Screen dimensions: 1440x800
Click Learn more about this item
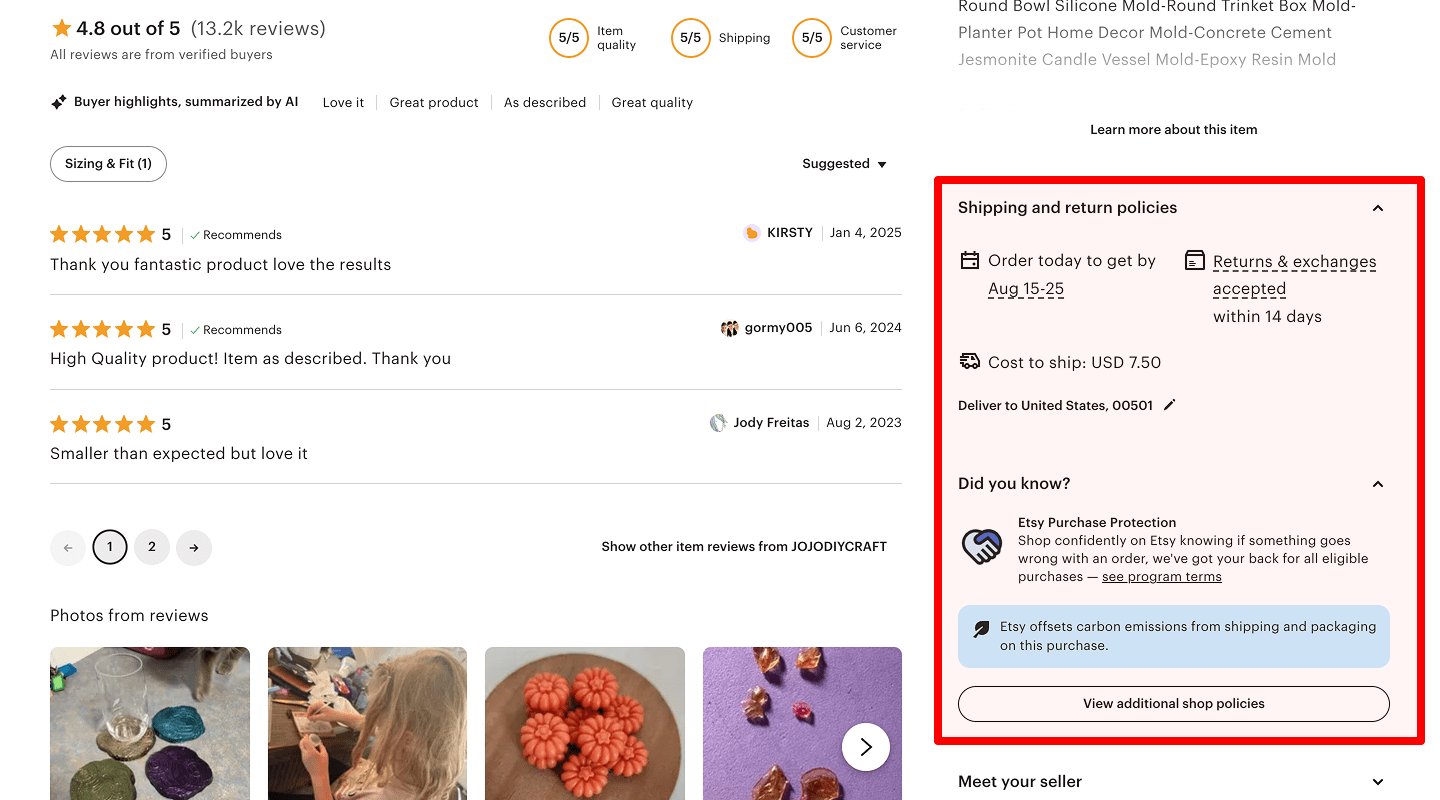coord(1173,130)
